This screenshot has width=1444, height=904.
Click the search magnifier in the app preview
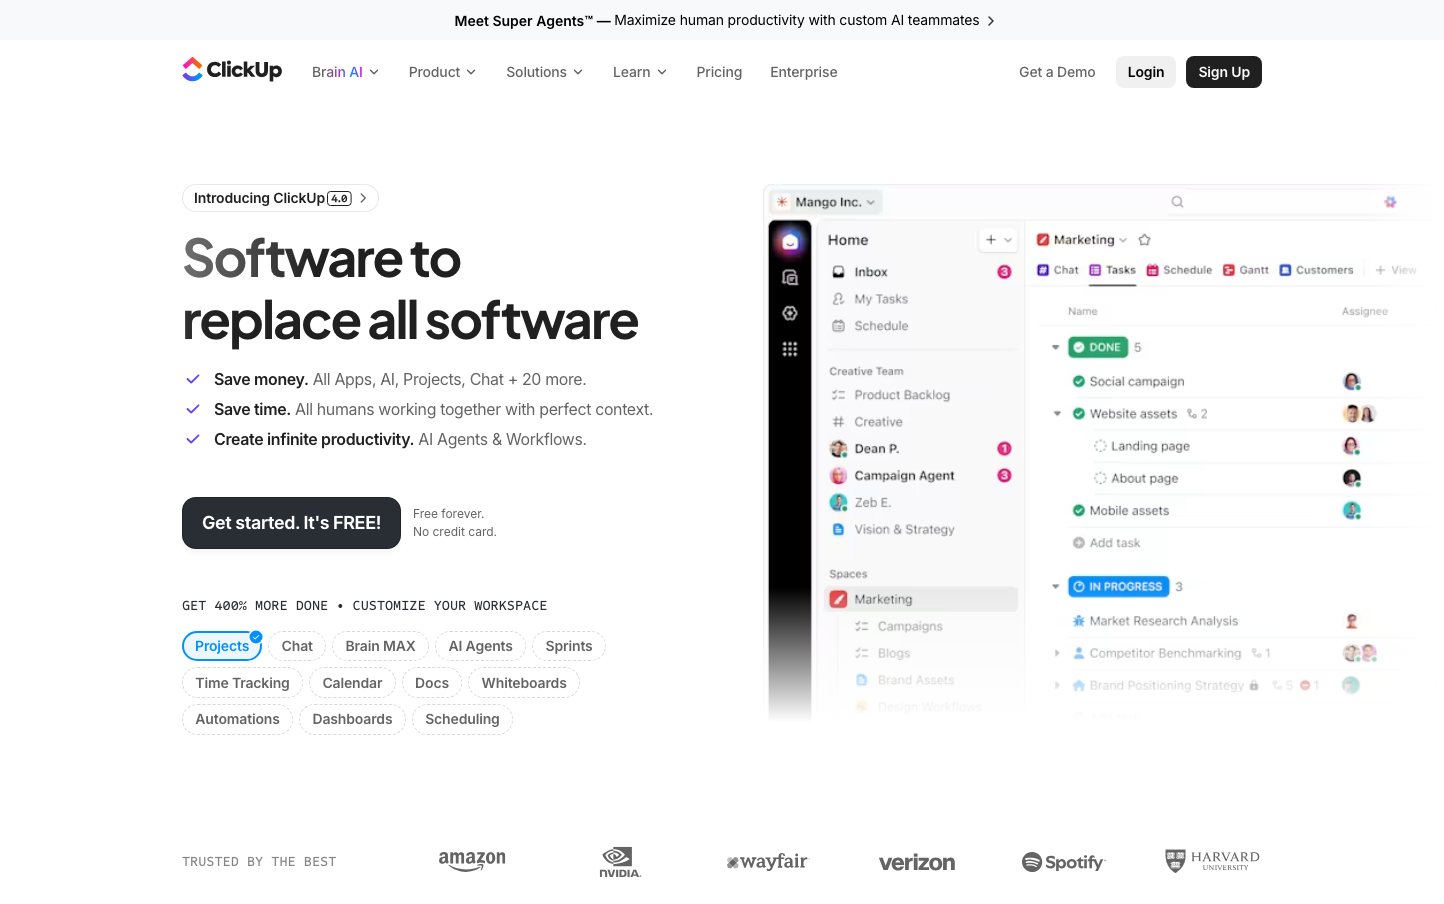[1177, 202]
